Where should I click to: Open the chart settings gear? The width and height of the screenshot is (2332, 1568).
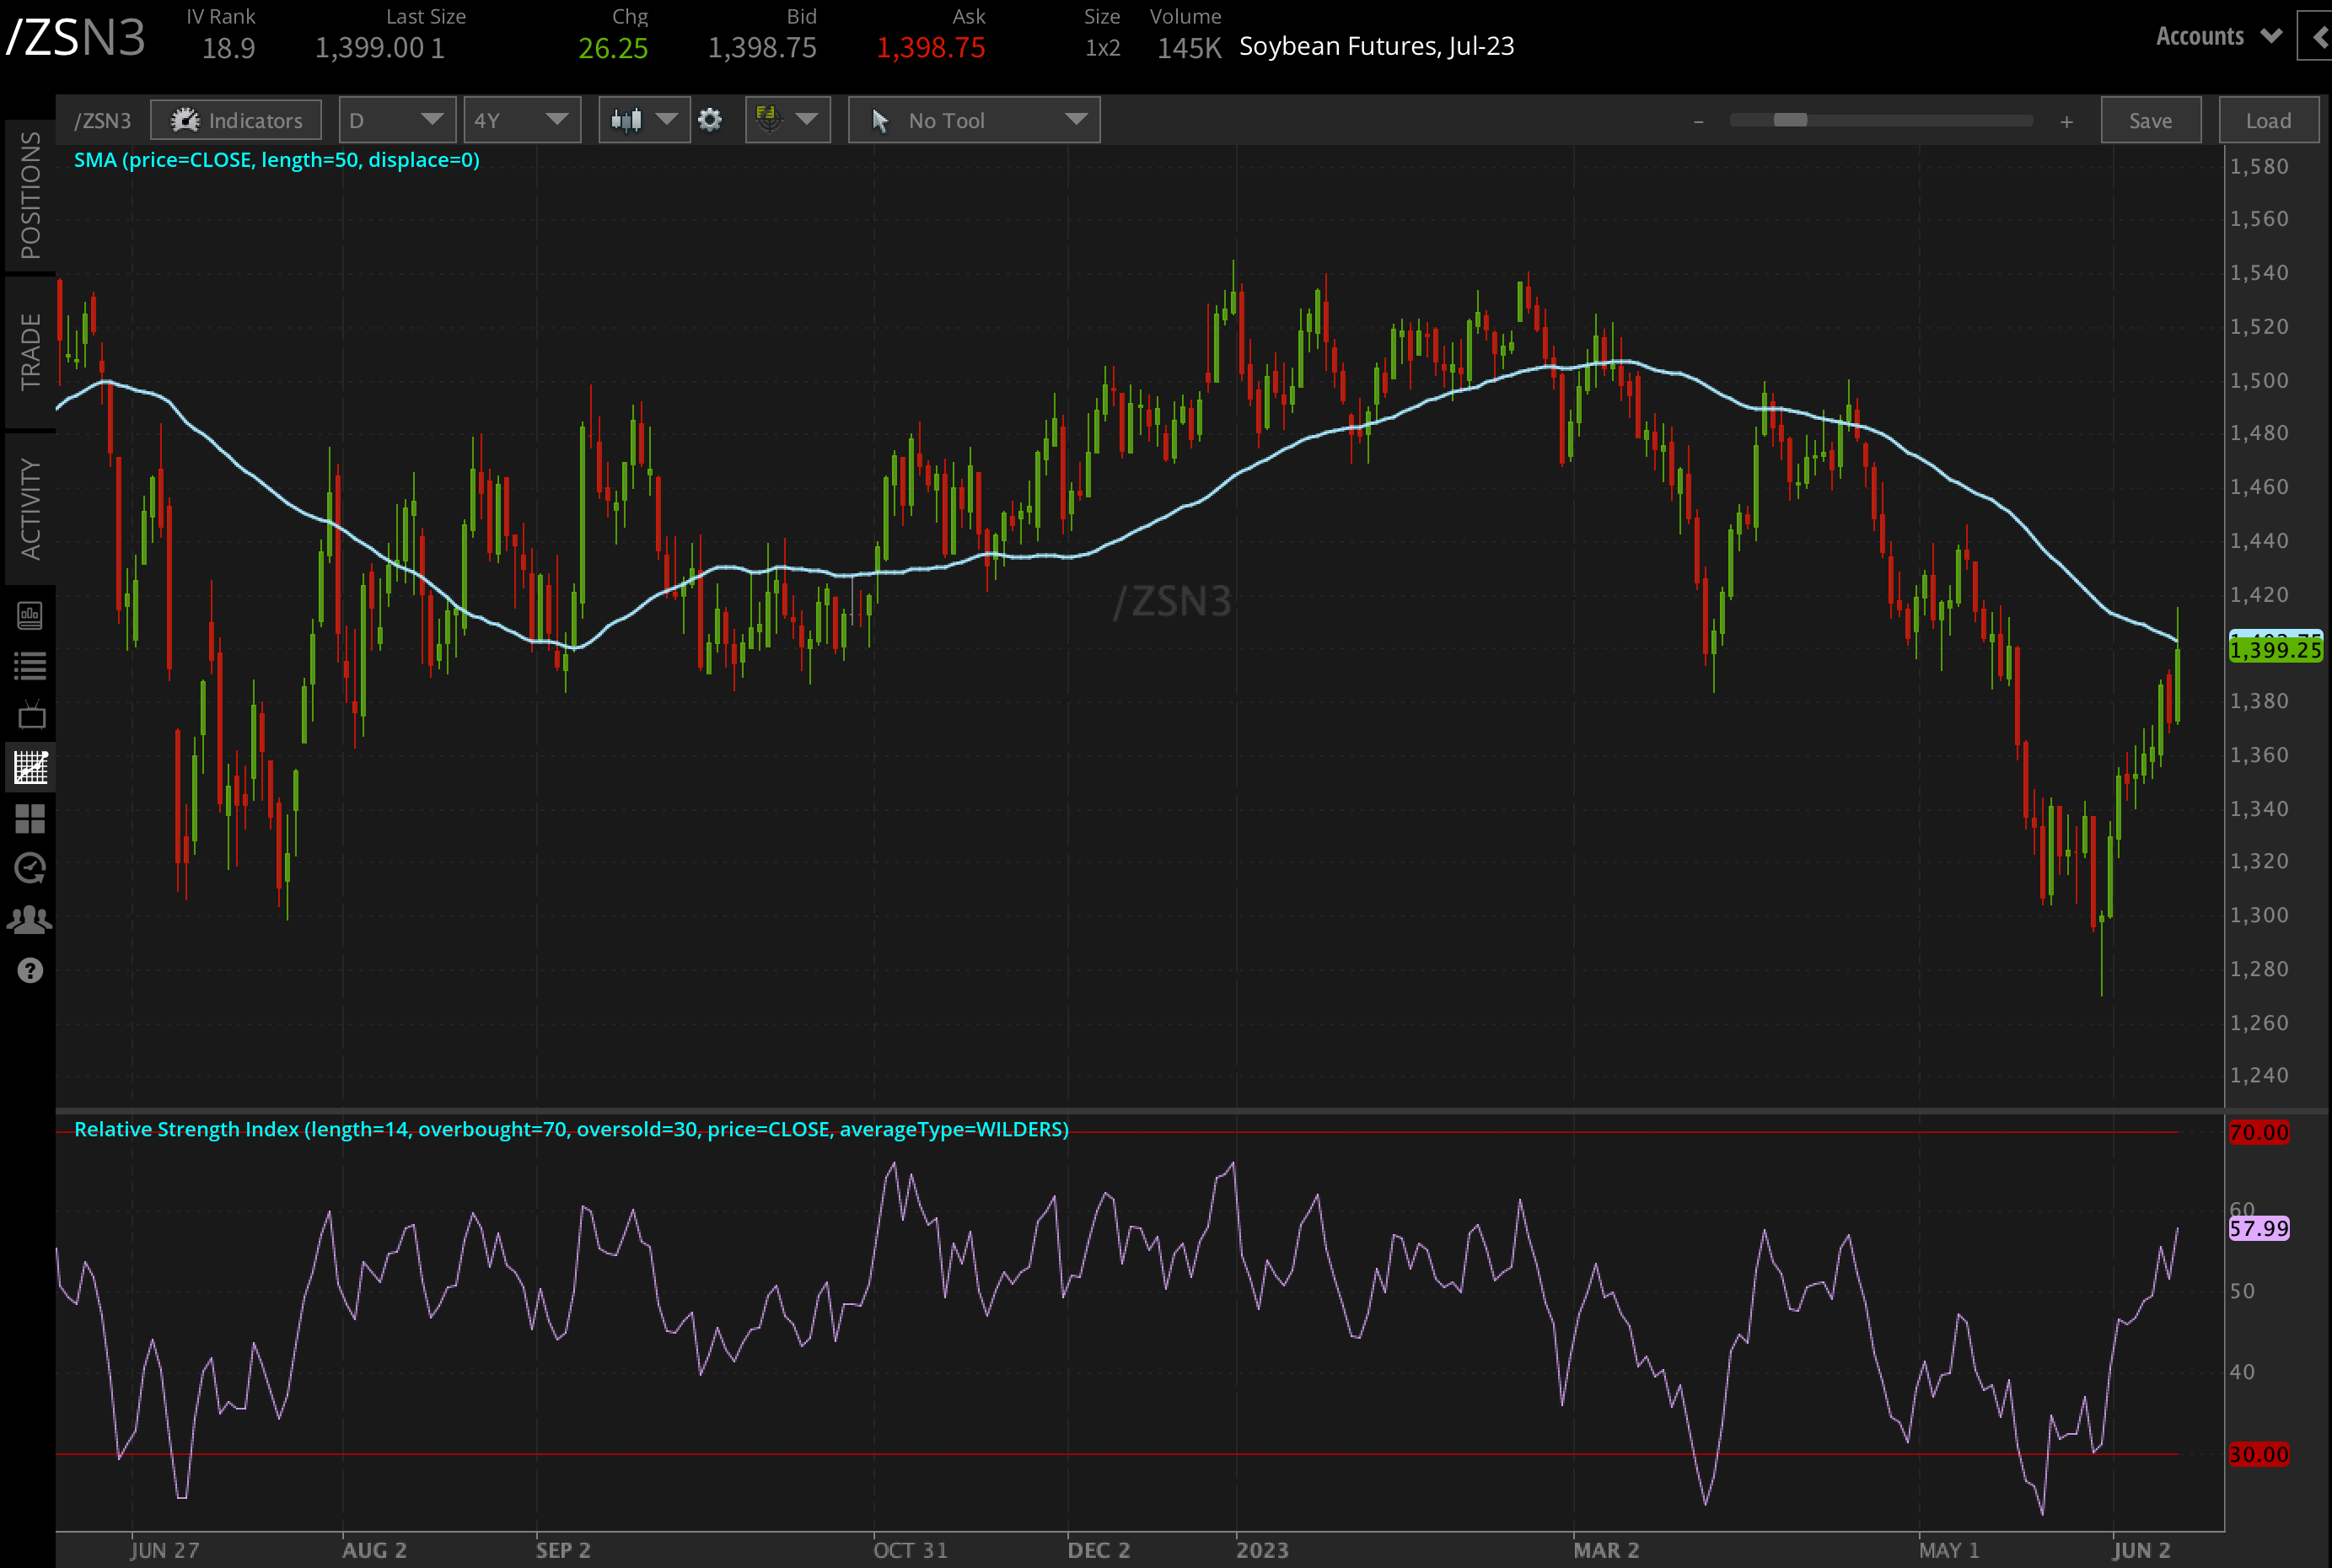tap(710, 121)
